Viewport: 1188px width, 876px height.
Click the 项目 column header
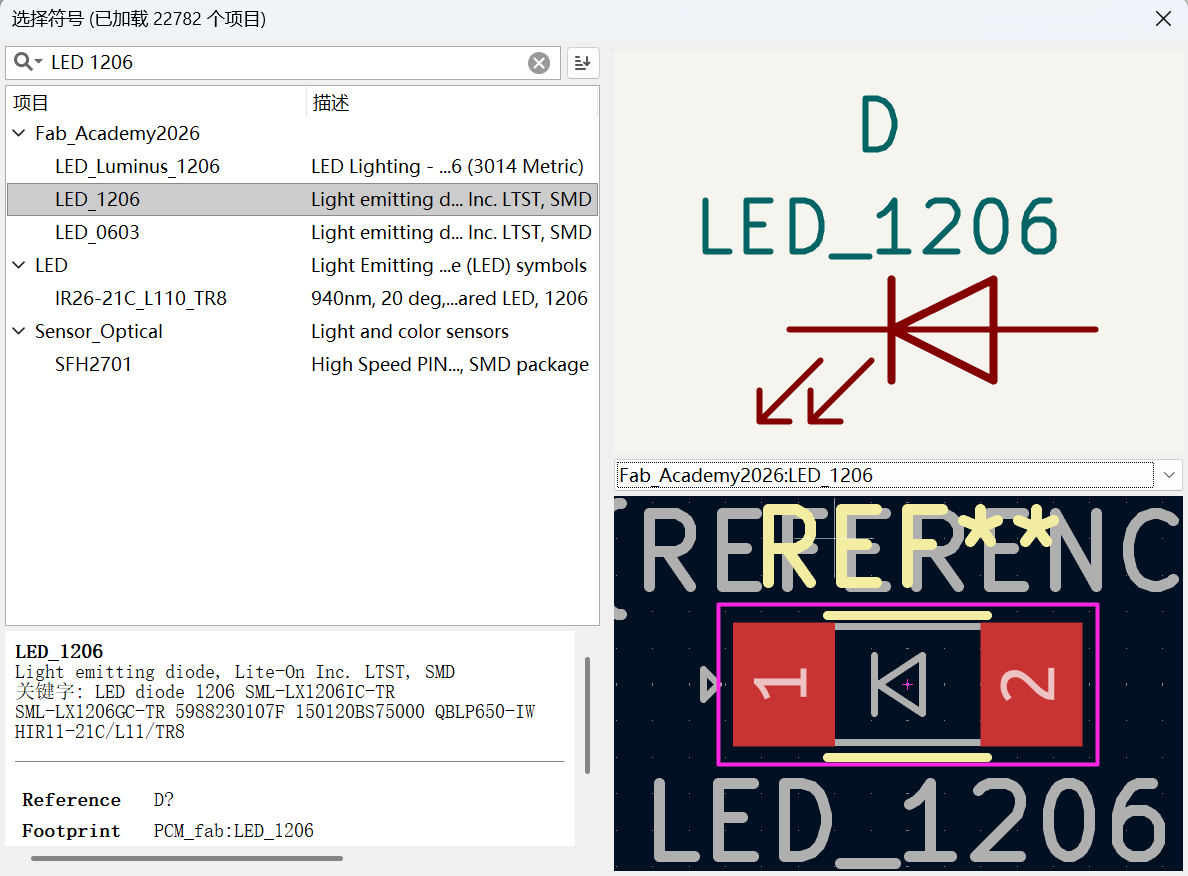(x=155, y=102)
